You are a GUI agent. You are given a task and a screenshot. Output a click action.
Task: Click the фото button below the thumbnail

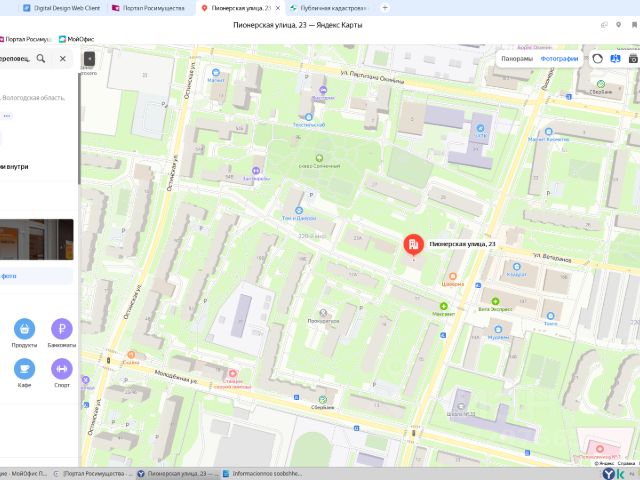pyautogui.click(x=37, y=276)
